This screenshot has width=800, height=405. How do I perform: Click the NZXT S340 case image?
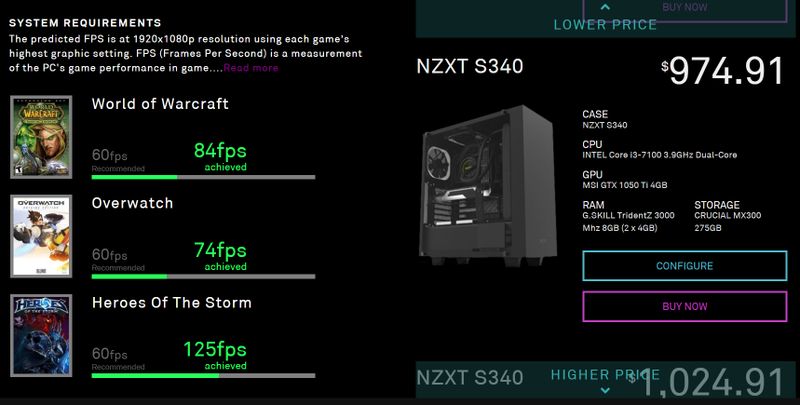coord(488,186)
